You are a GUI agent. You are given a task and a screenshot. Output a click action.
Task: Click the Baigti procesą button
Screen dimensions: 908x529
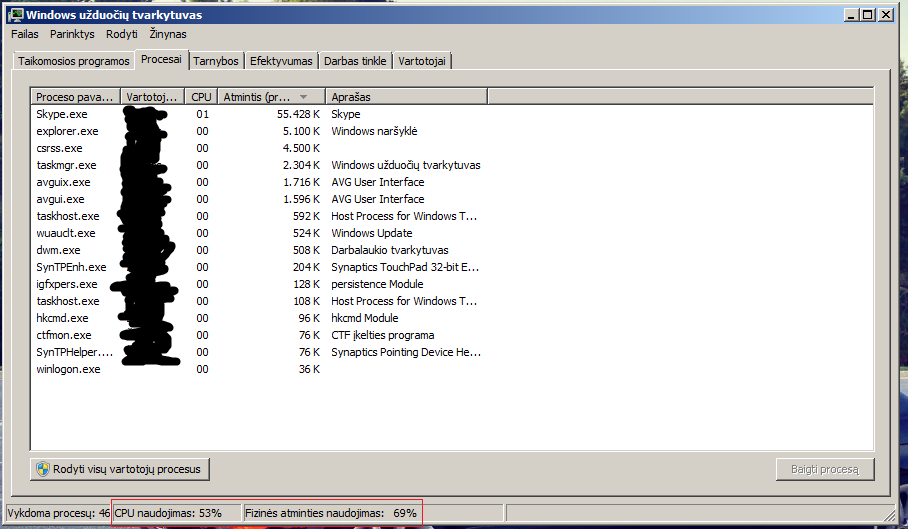pyautogui.click(x=825, y=469)
